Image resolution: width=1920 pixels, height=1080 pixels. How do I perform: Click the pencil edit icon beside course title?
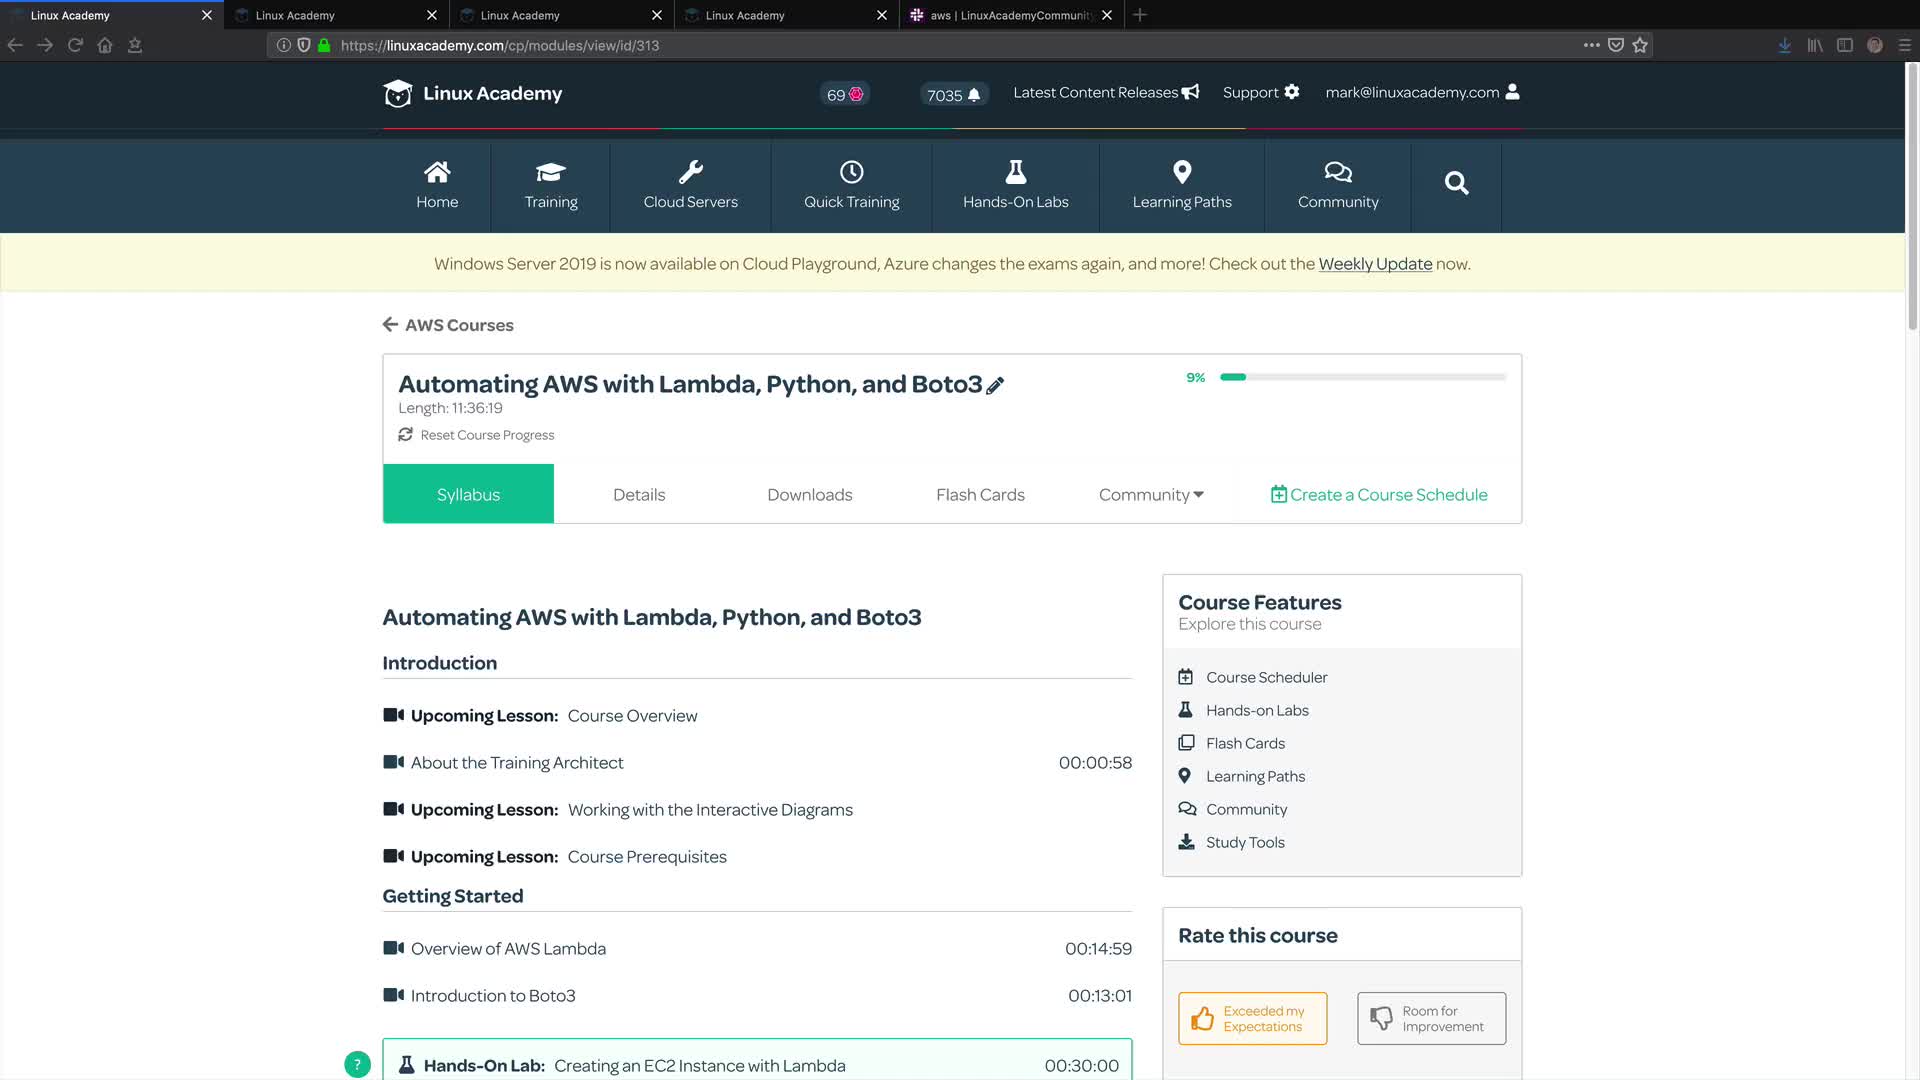pos(995,385)
